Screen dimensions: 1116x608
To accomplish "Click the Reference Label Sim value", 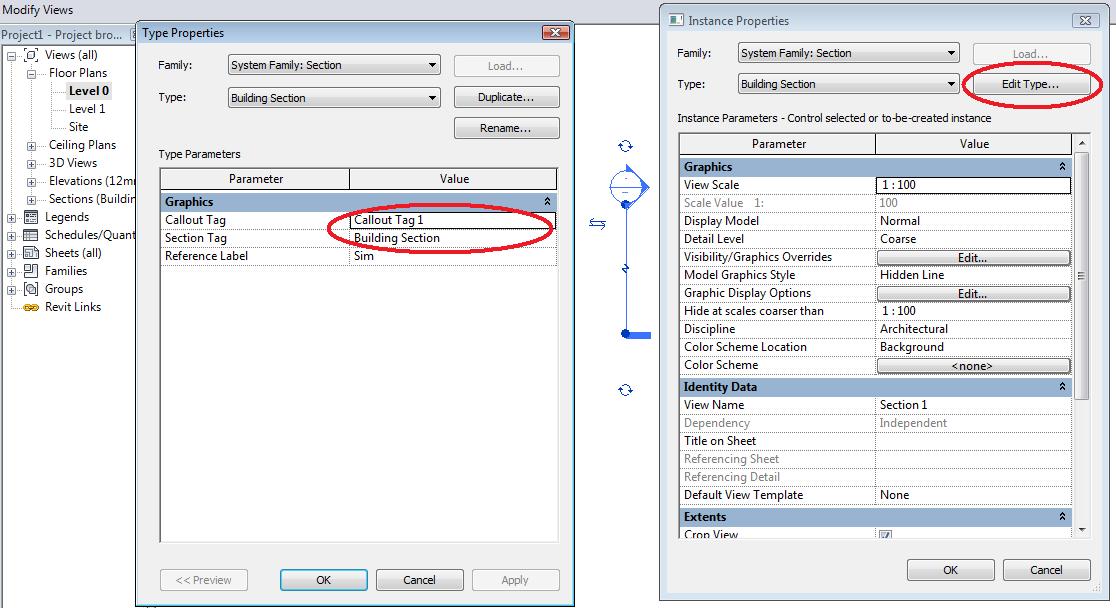I will pyautogui.click(x=453, y=256).
